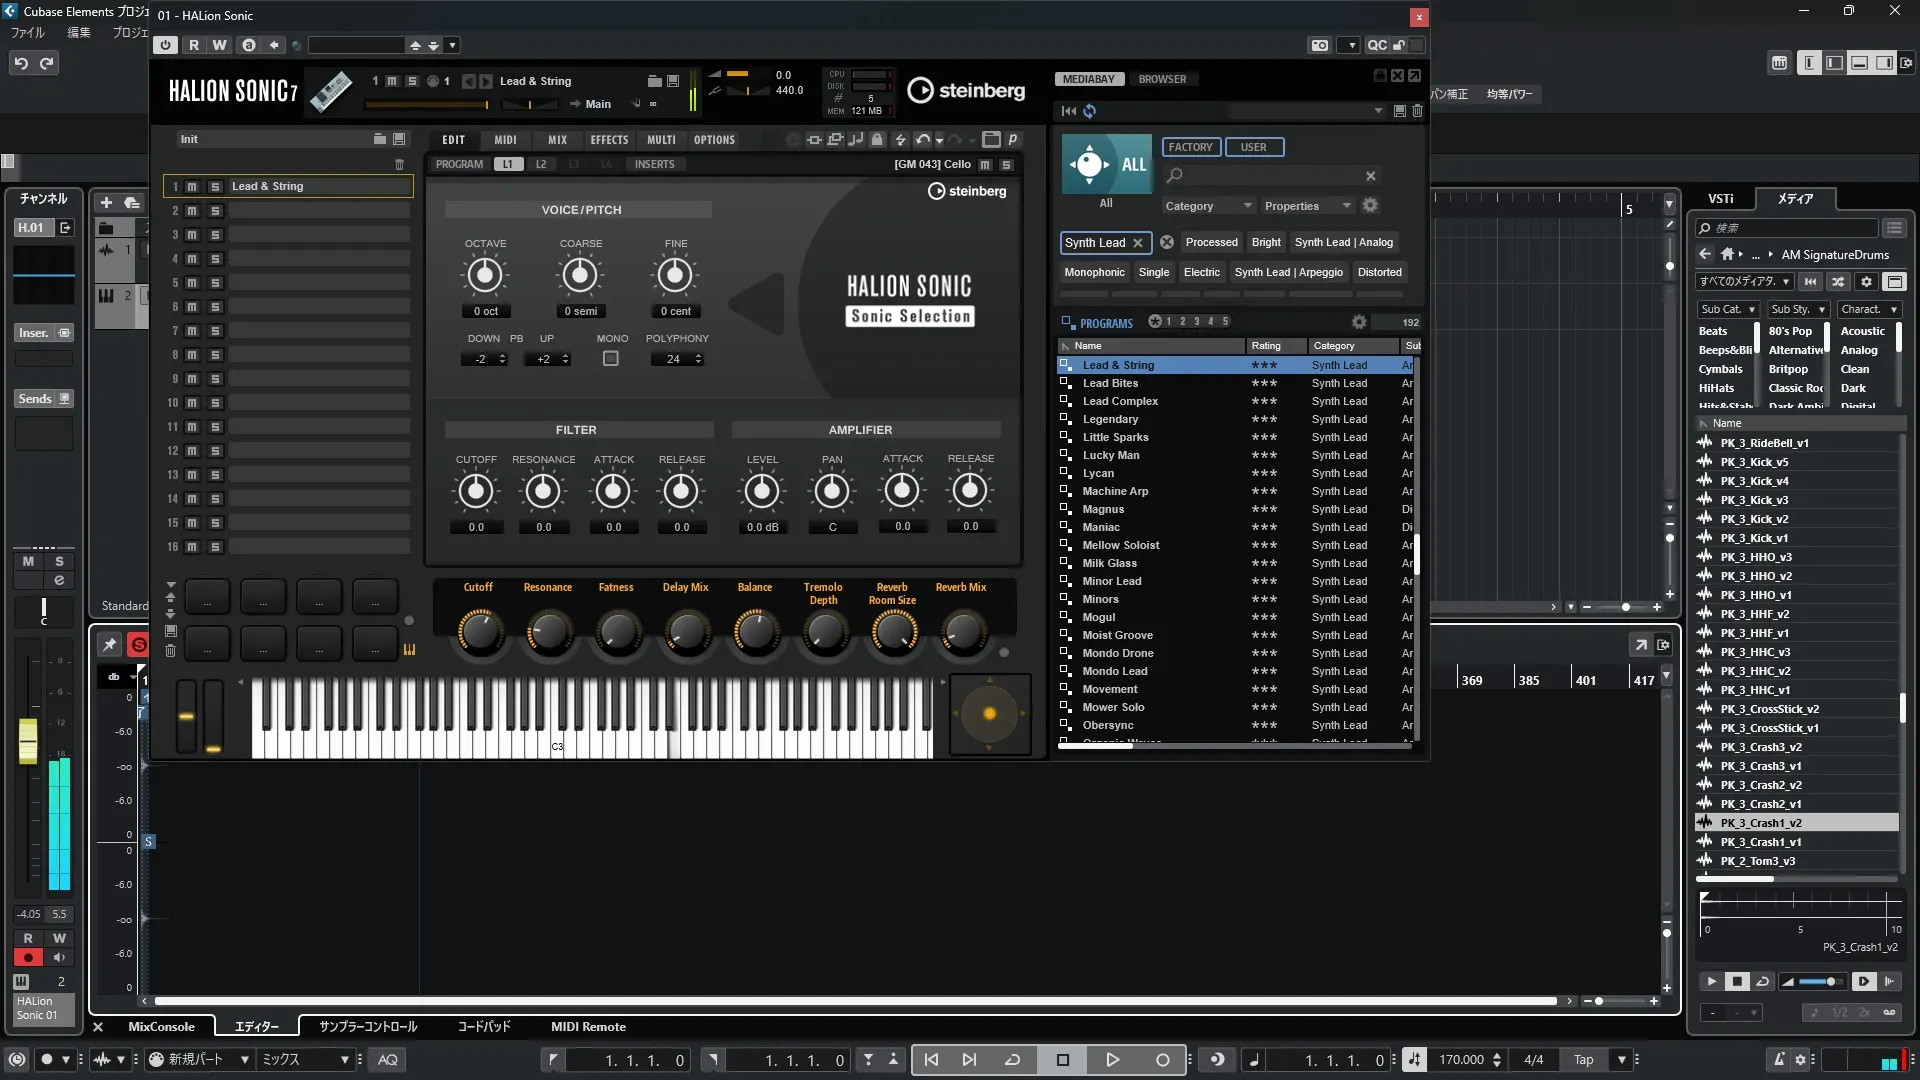Toggle the cycle loop button in transport

[x=1012, y=1060]
